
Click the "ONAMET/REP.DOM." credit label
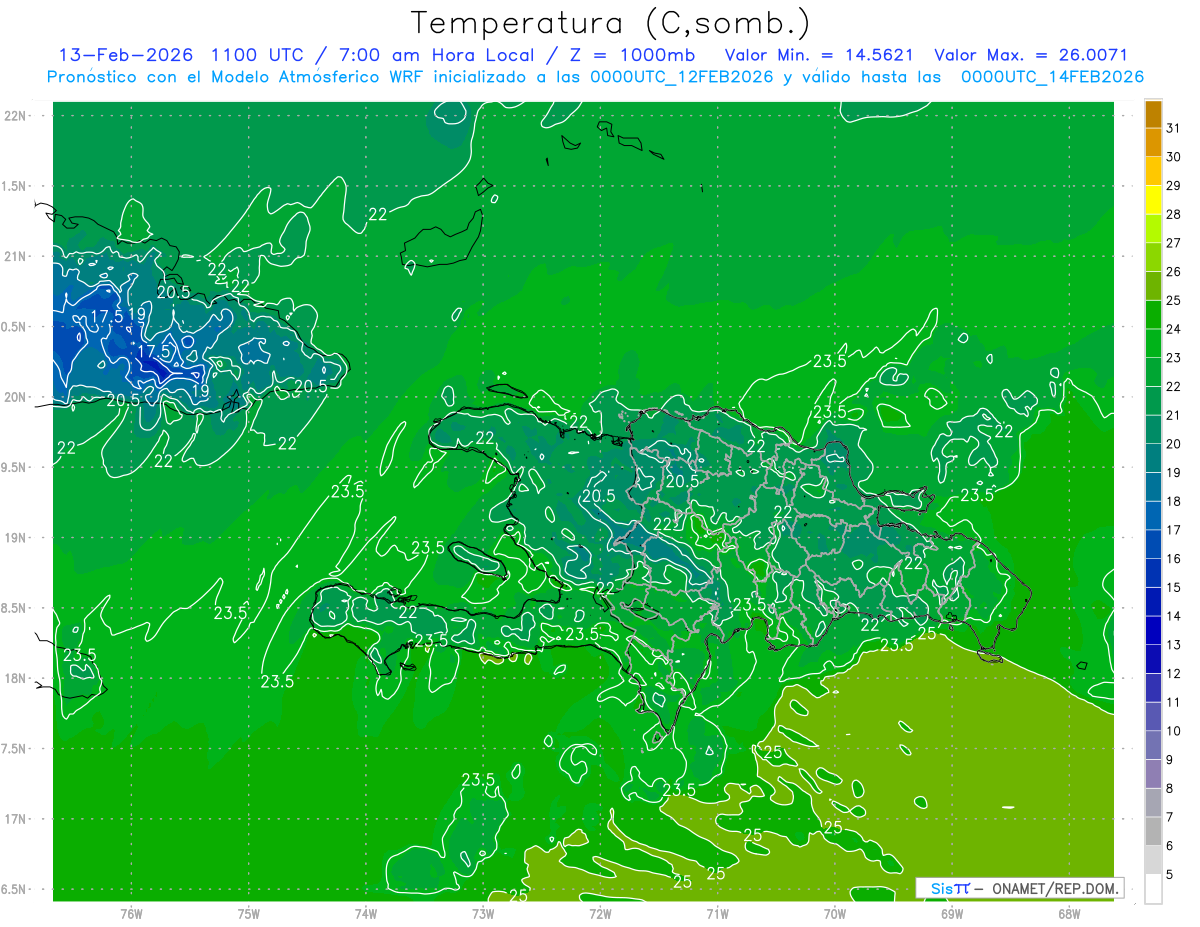tap(1056, 888)
